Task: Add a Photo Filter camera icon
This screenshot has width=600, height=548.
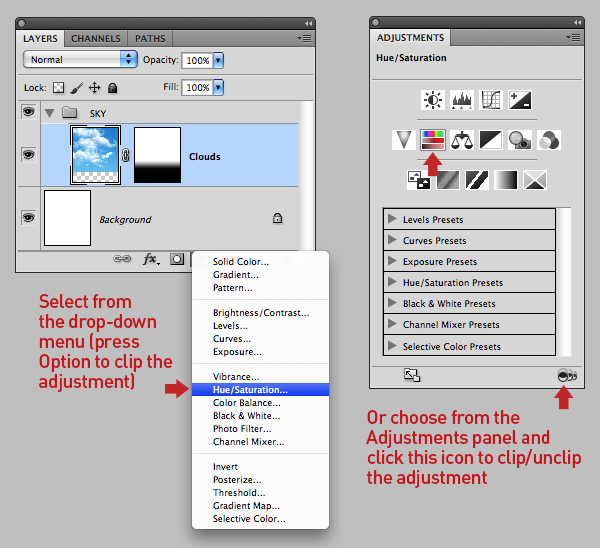Action: tap(520, 140)
